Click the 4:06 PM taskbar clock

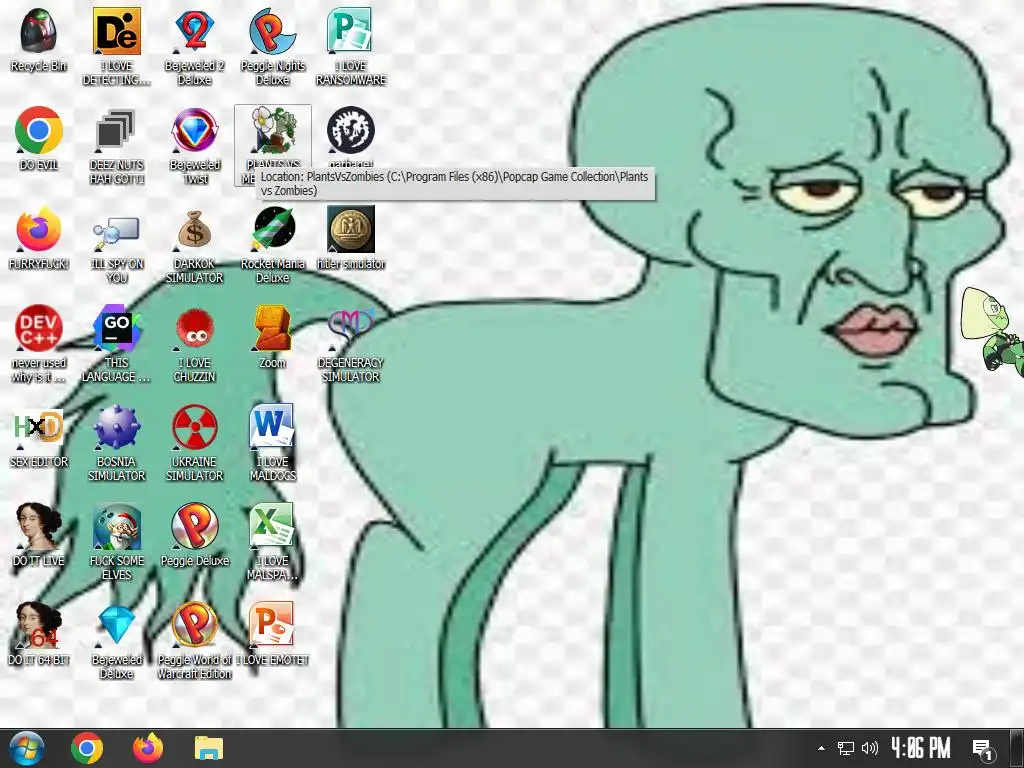pyautogui.click(x=921, y=748)
